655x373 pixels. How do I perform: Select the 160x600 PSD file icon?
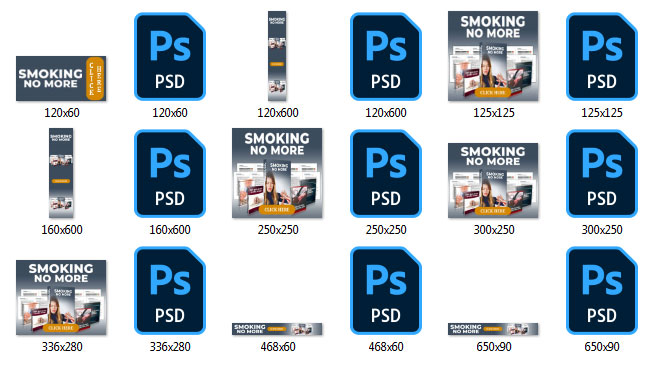click(170, 173)
